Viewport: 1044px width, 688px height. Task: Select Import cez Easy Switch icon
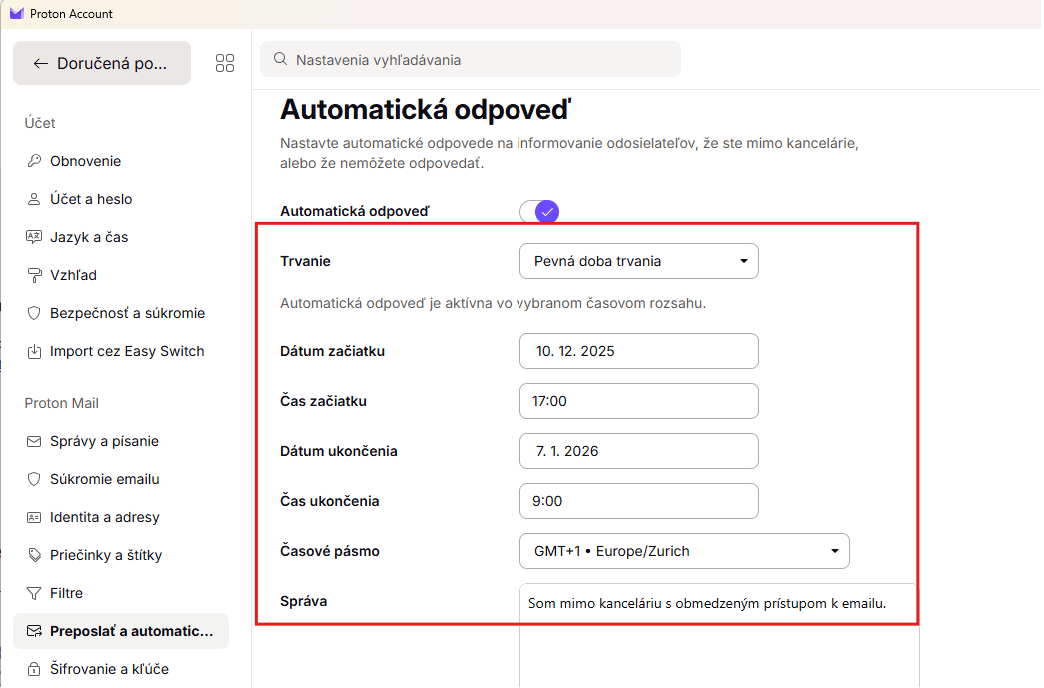pyautogui.click(x=34, y=351)
